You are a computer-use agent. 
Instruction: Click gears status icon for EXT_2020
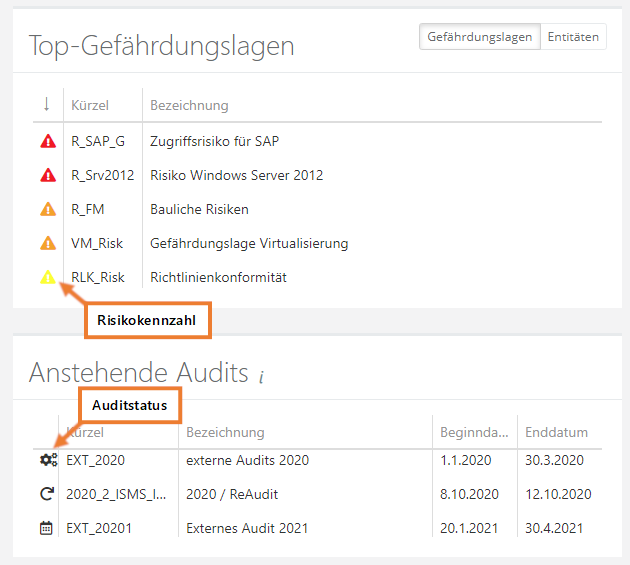(47, 461)
